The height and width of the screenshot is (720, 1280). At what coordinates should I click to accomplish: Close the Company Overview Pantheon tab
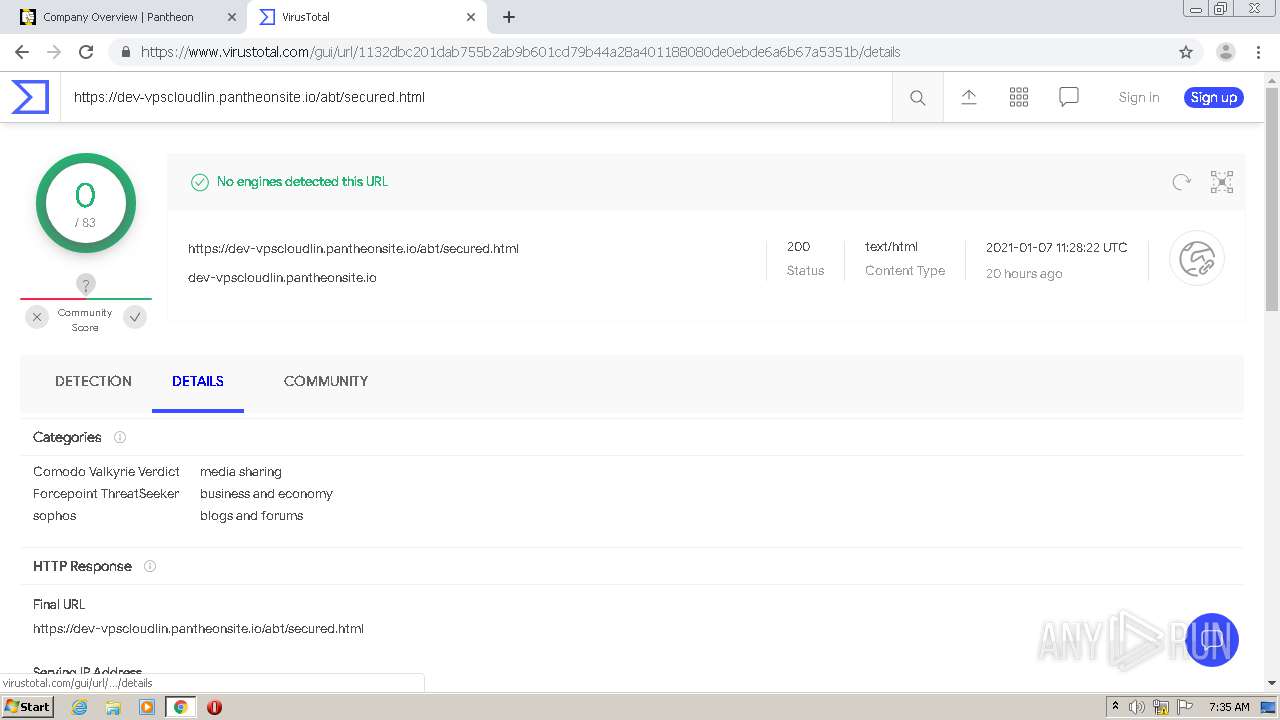click(x=232, y=17)
